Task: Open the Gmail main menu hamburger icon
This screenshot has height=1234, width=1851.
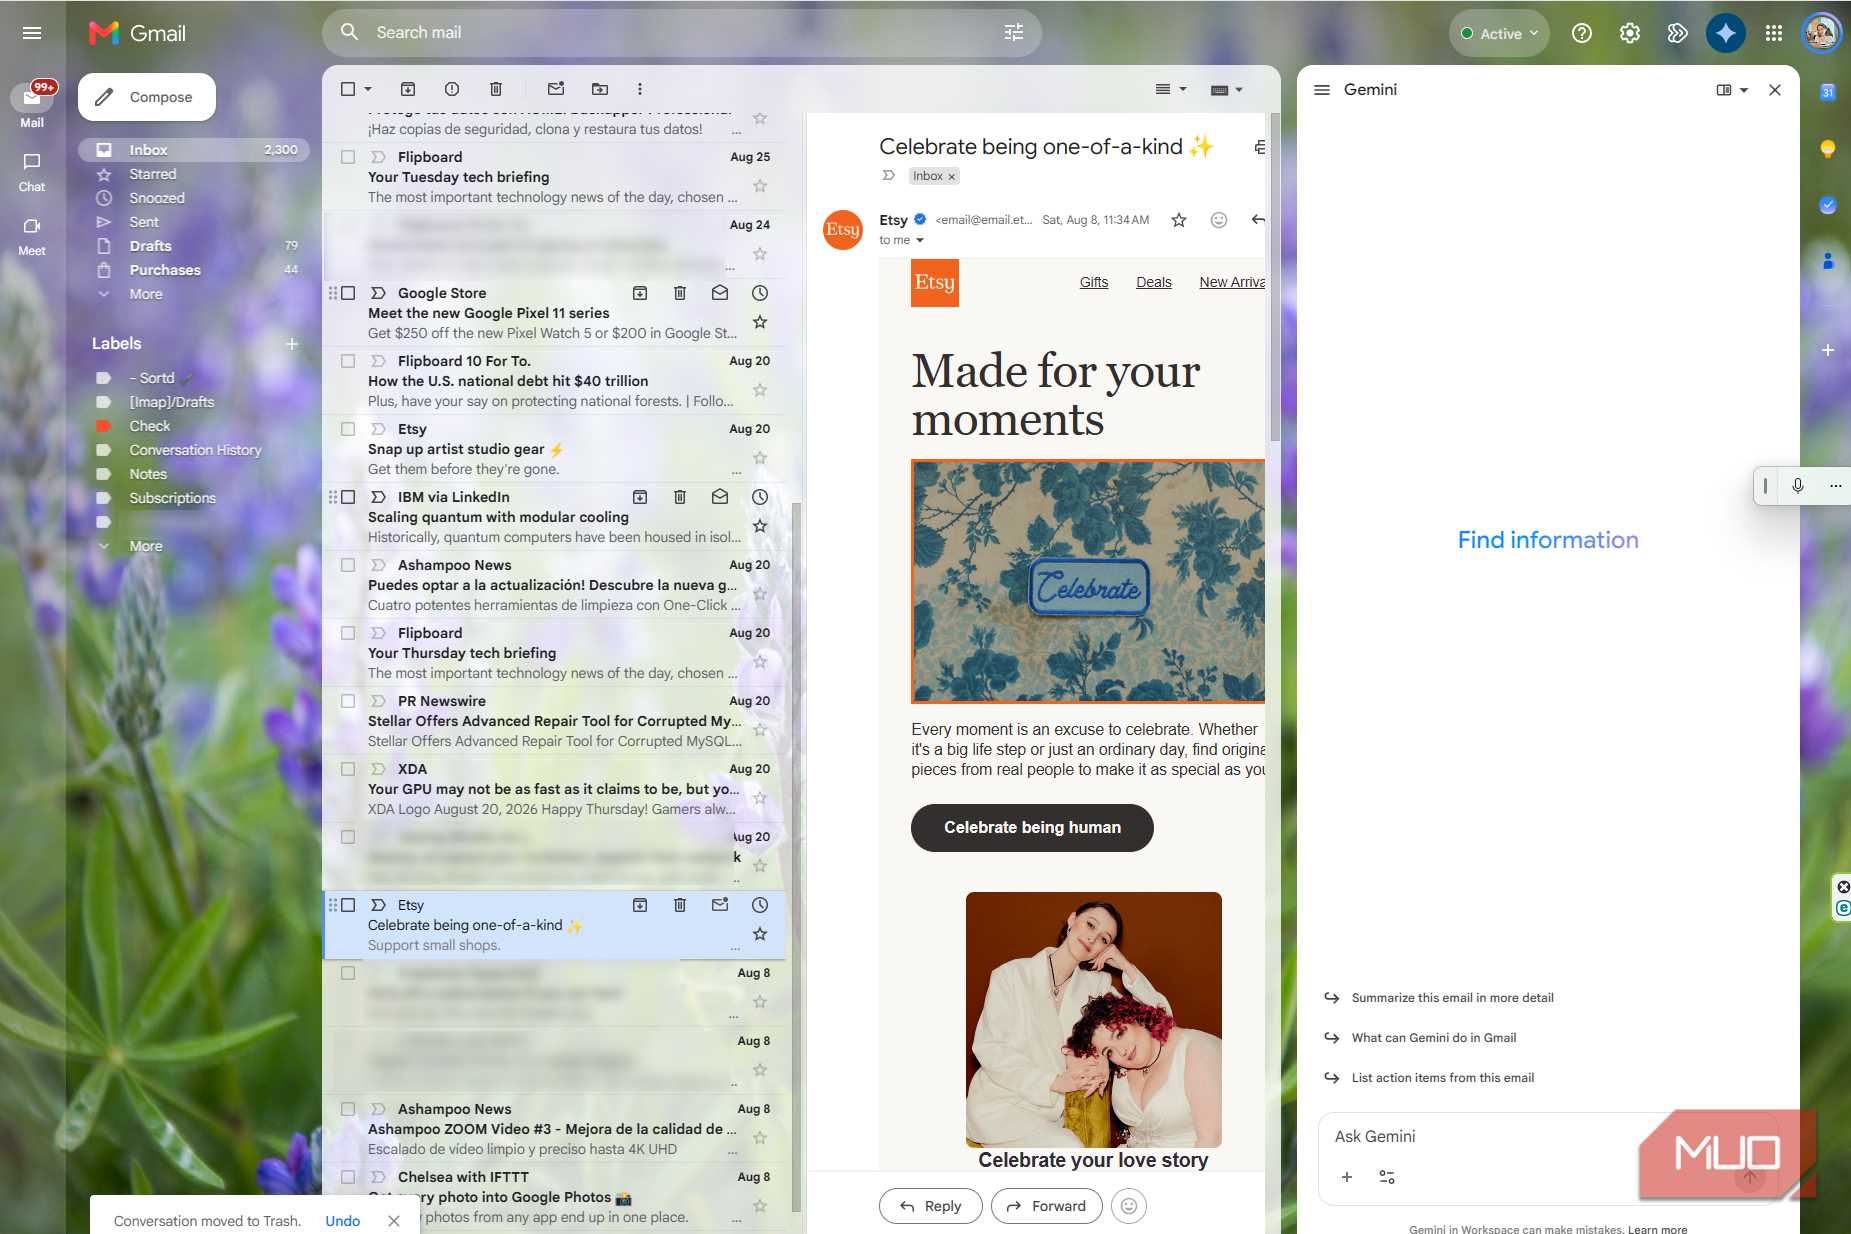Action: pos(32,33)
